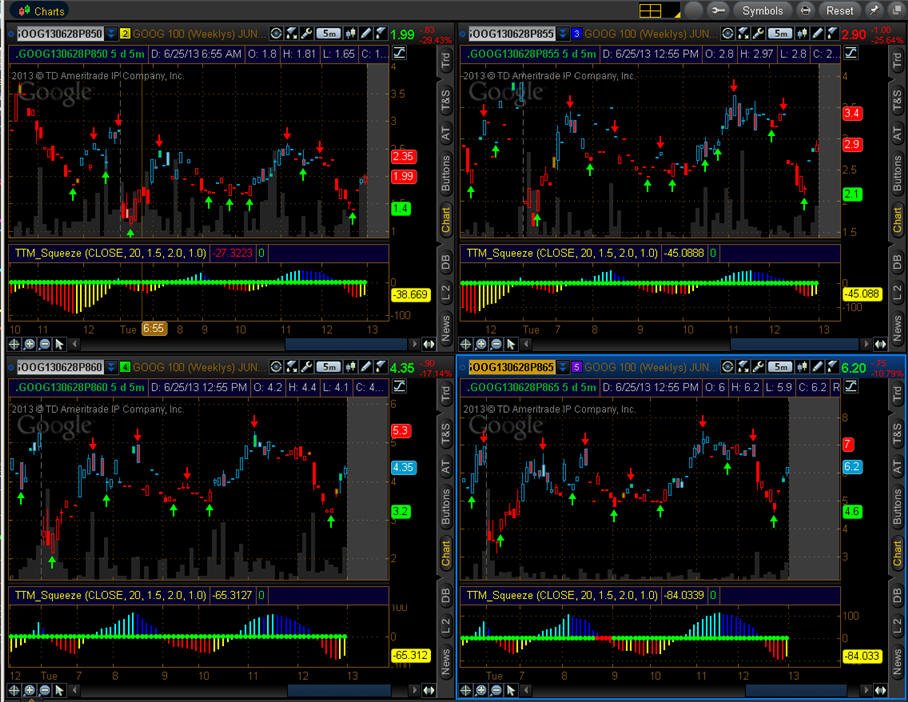This screenshot has width=908, height=702.
Task: Open chart settings wrench in P850 chart
Action: tap(306, 34)
